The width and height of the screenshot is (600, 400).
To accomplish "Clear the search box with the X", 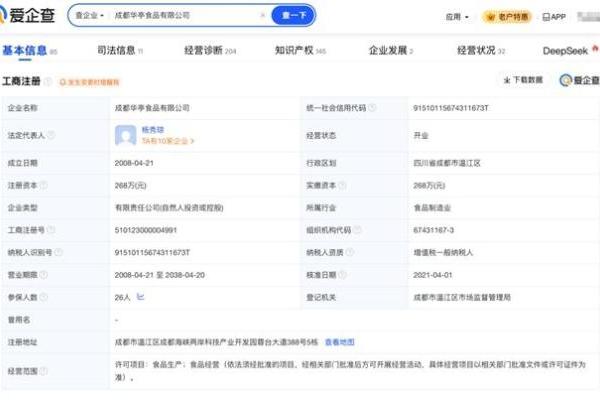I will point(262,15).
